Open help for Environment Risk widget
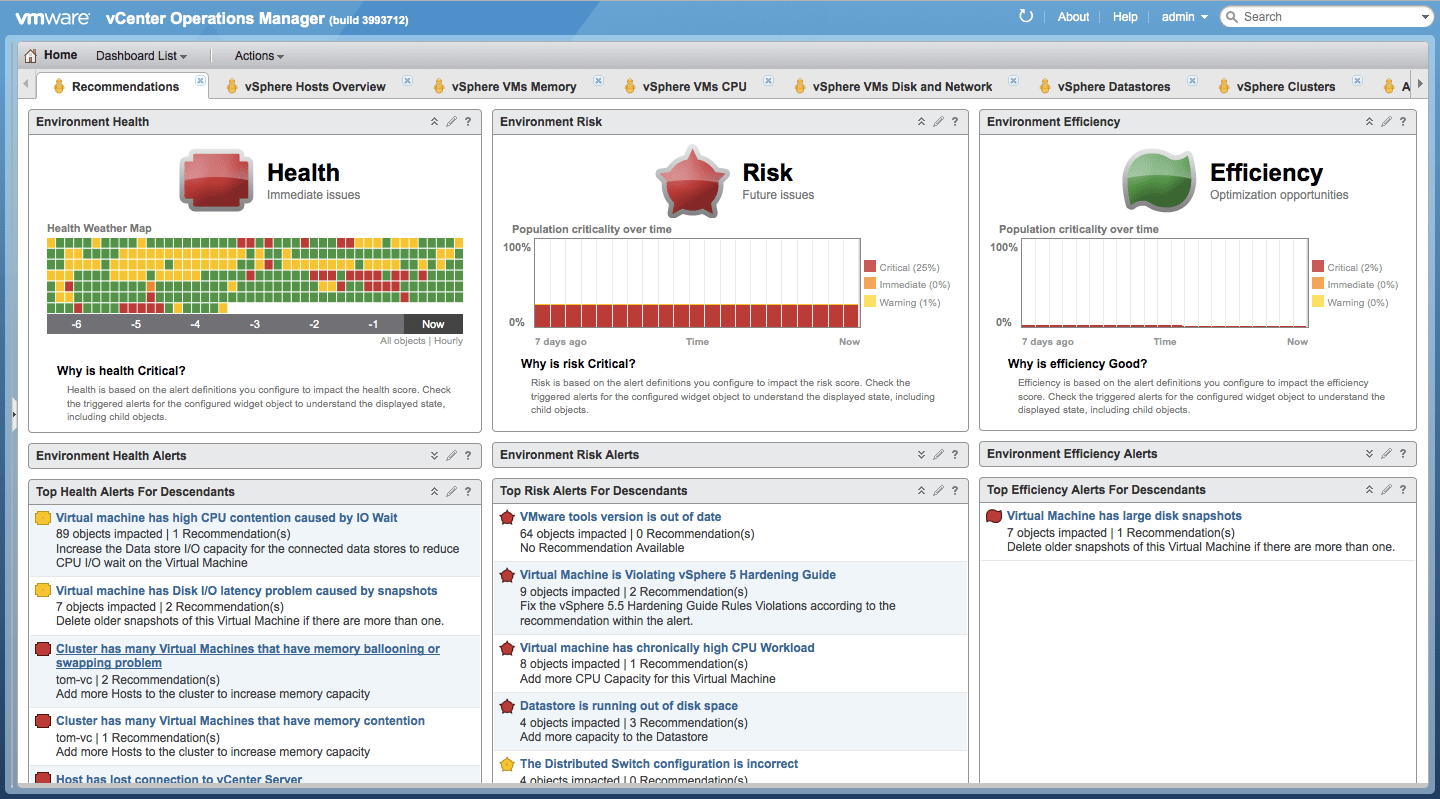 pos(955,122)
